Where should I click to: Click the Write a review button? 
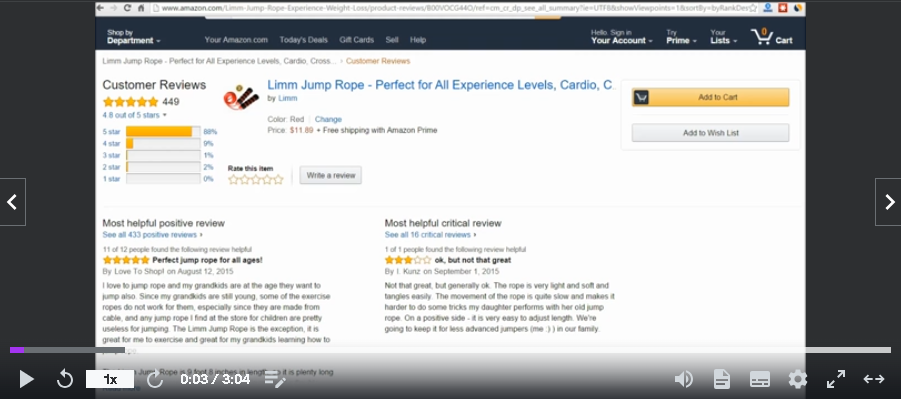coord(330,175)
